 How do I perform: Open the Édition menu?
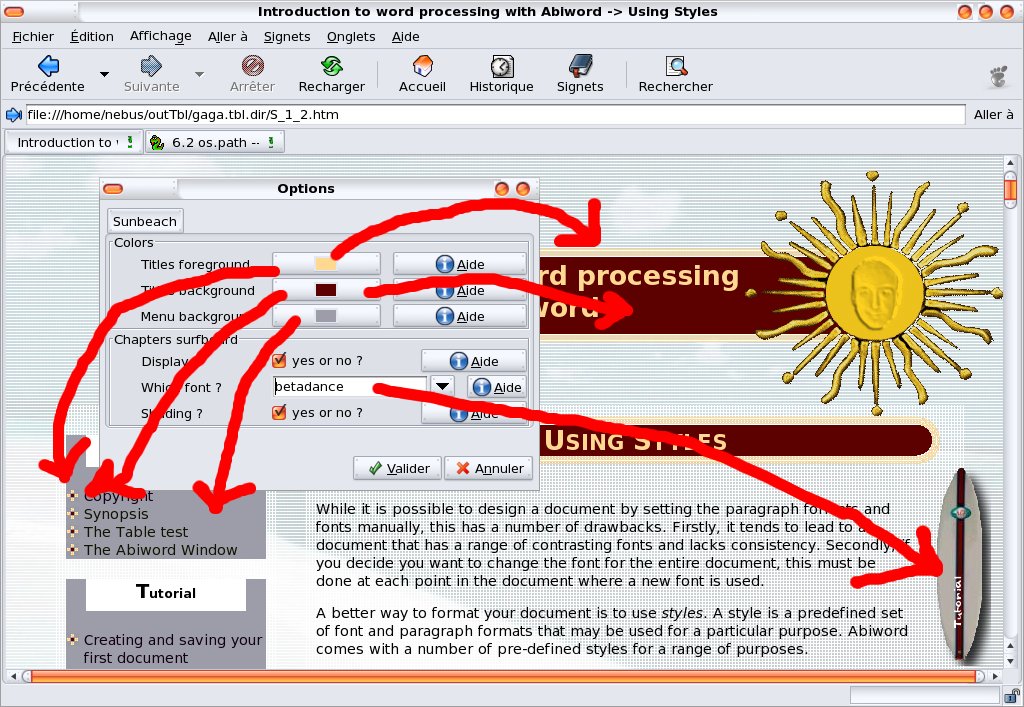[x=92, y=37]
